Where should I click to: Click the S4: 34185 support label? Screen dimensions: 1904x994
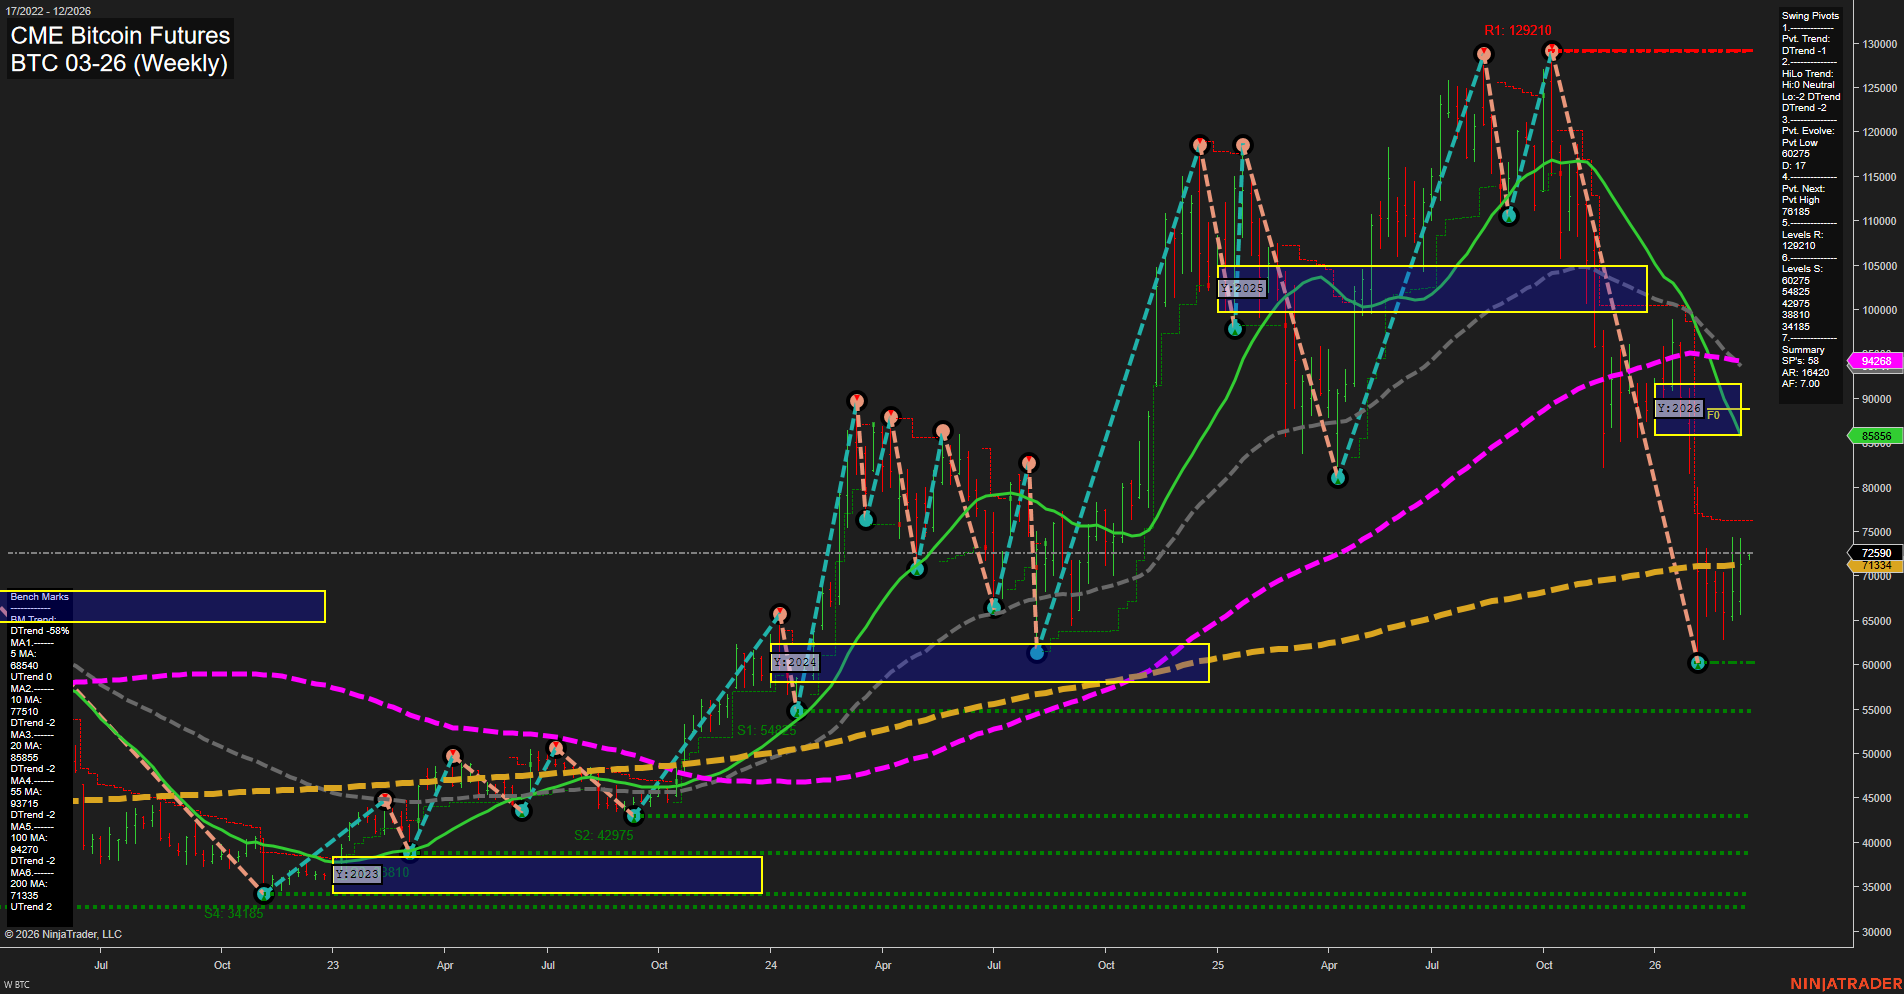[234, 914]
